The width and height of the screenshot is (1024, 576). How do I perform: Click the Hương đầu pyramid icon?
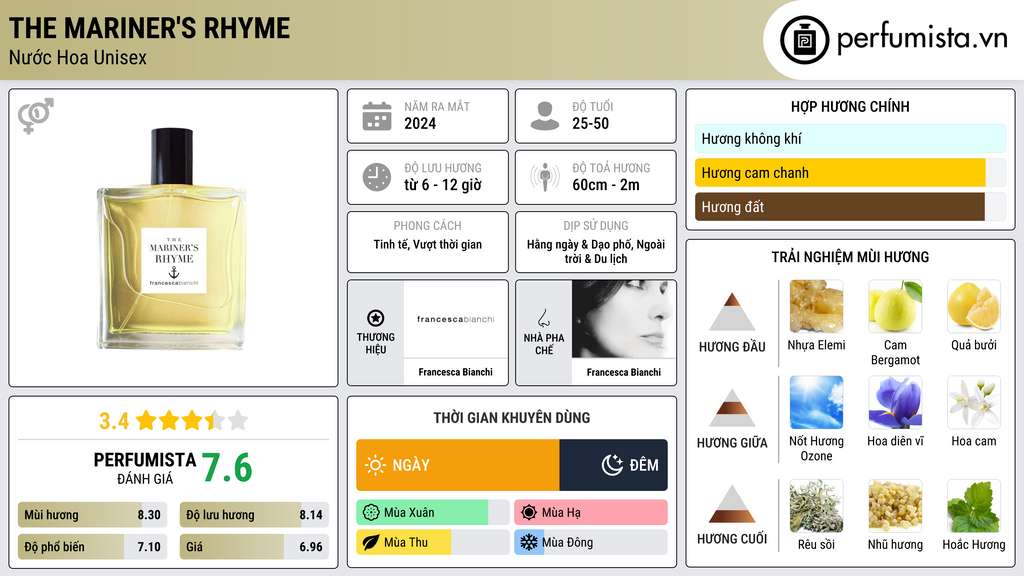pos(732,312)
